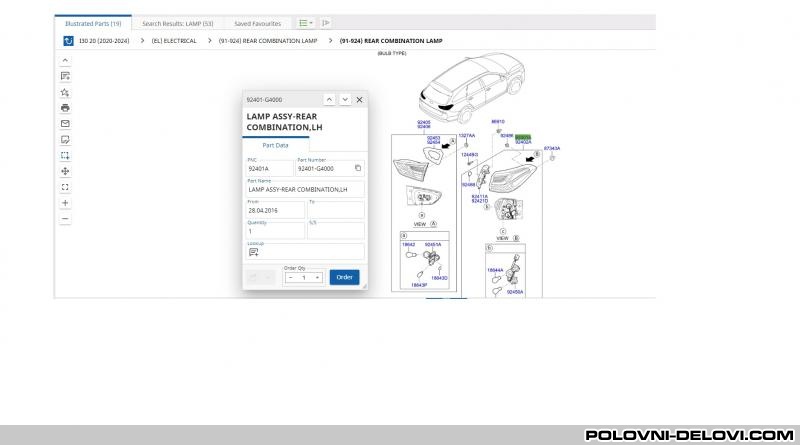Go to previous part with up chevron

coord(329,100)
